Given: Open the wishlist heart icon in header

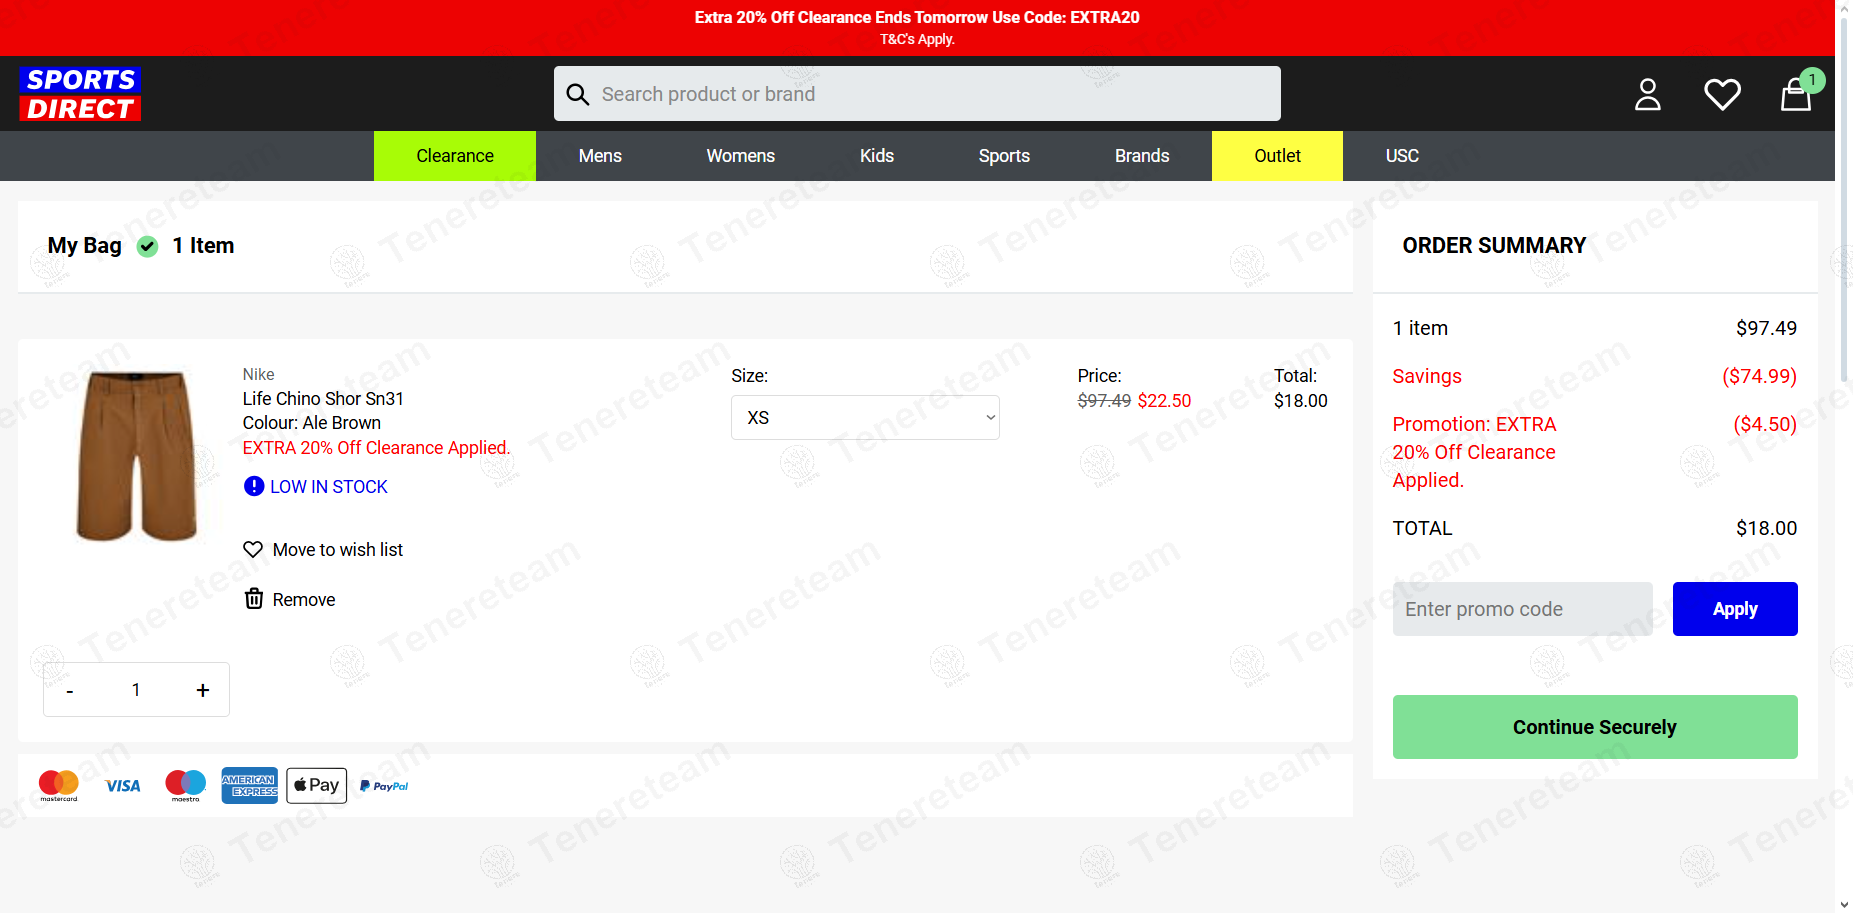Looking at the screenshot, I should (x=1722, y=95).
